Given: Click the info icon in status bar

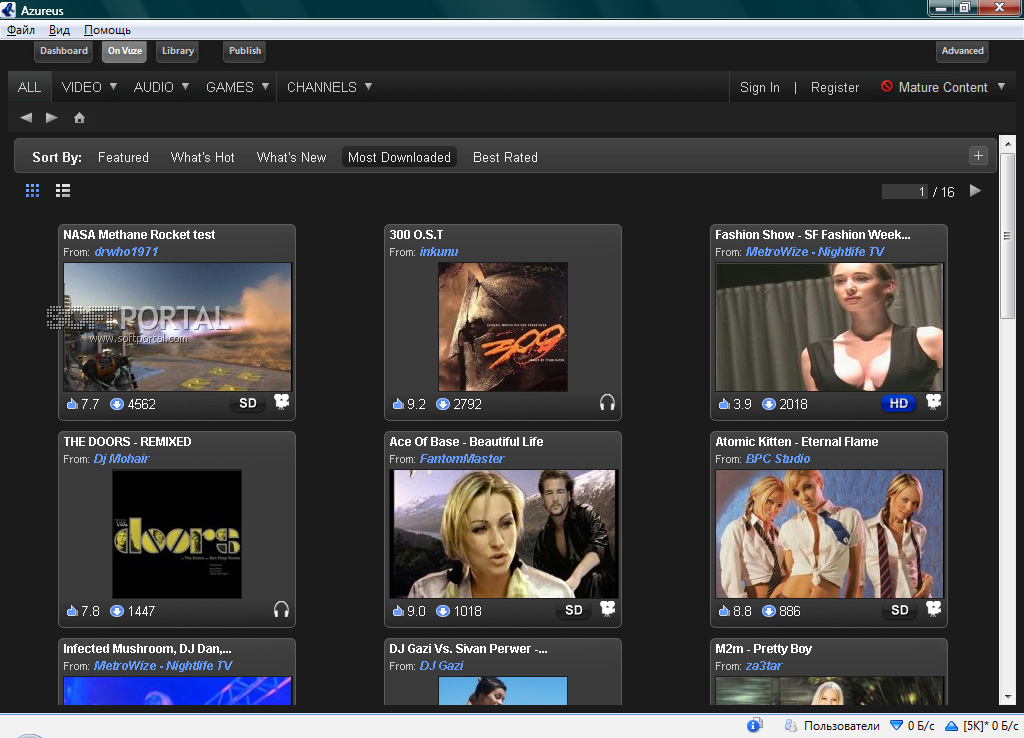Looking at the screenshot, I should coord(755,725).
